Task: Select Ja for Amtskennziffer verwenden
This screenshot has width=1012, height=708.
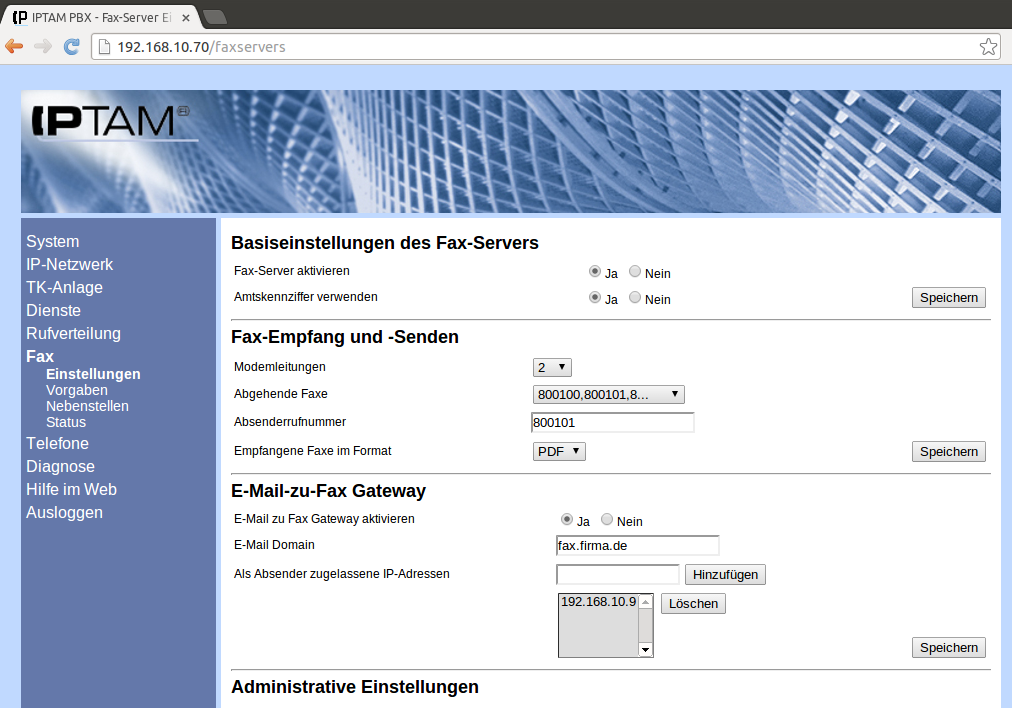Action: click(x=595, y=298)
